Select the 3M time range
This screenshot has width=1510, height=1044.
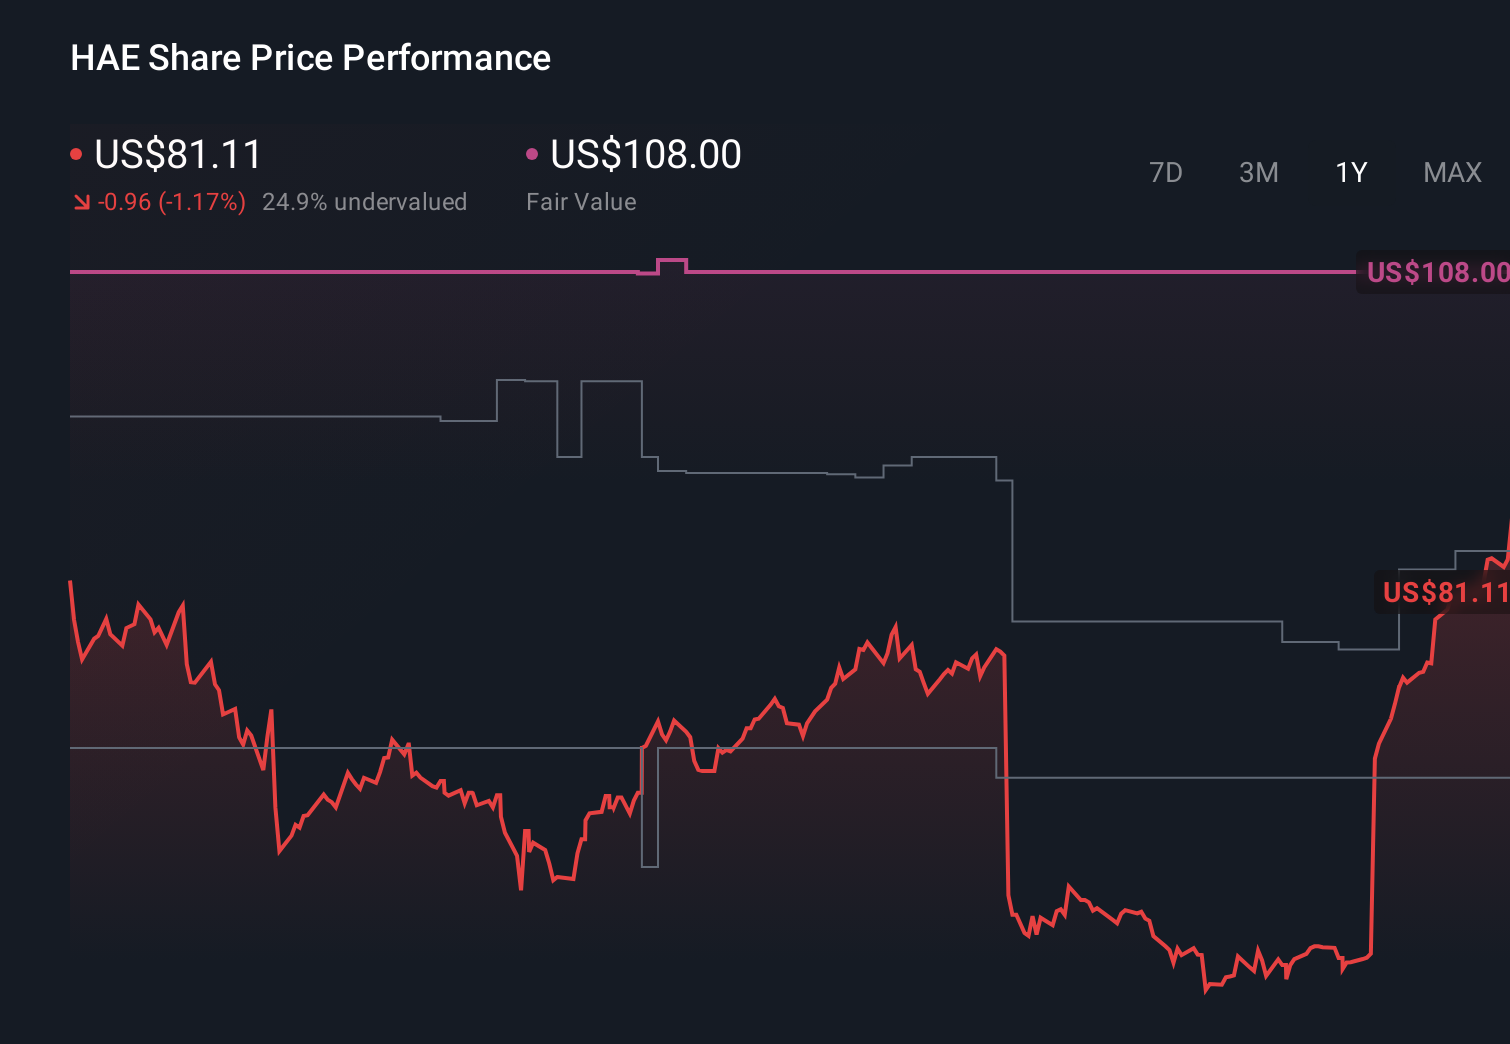(1258, 173)
